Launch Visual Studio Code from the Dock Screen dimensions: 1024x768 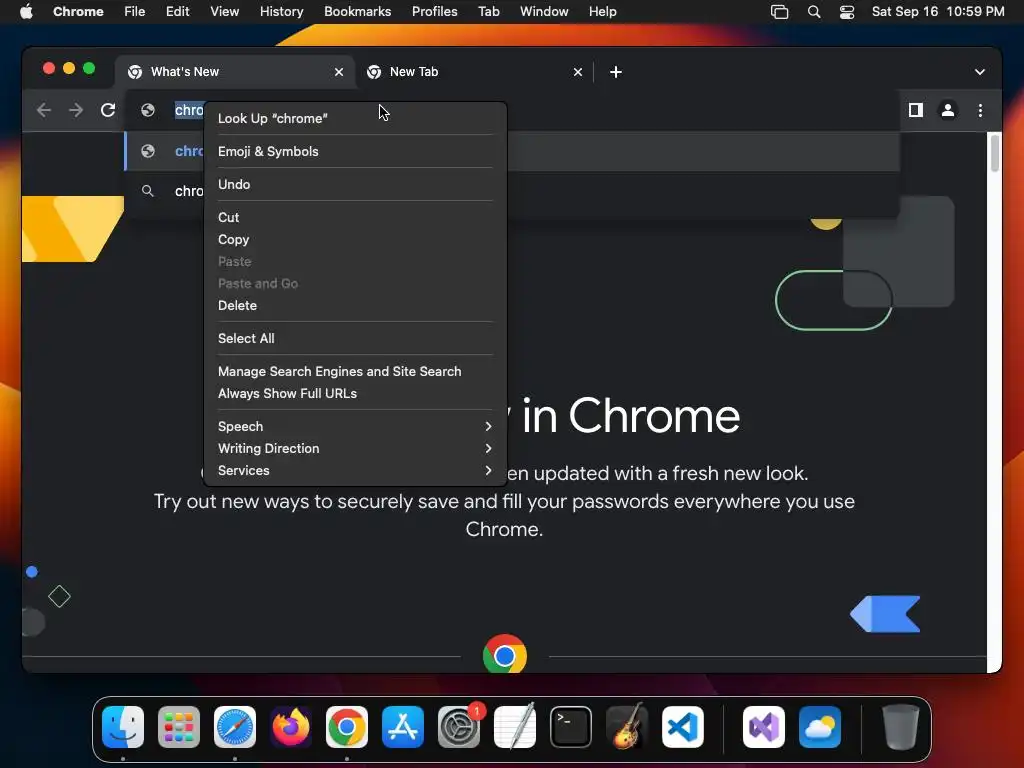coord(683,727)
